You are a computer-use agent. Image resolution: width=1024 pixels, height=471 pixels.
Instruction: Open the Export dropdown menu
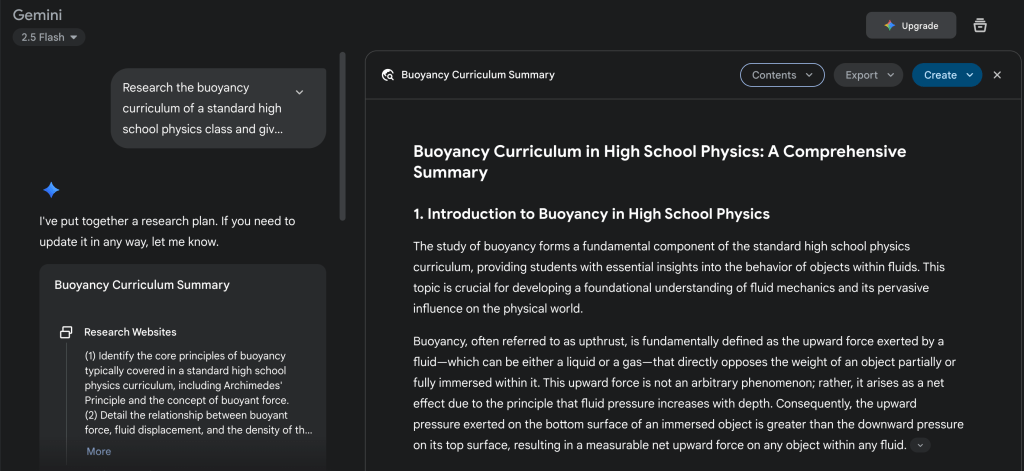(868, 75)
